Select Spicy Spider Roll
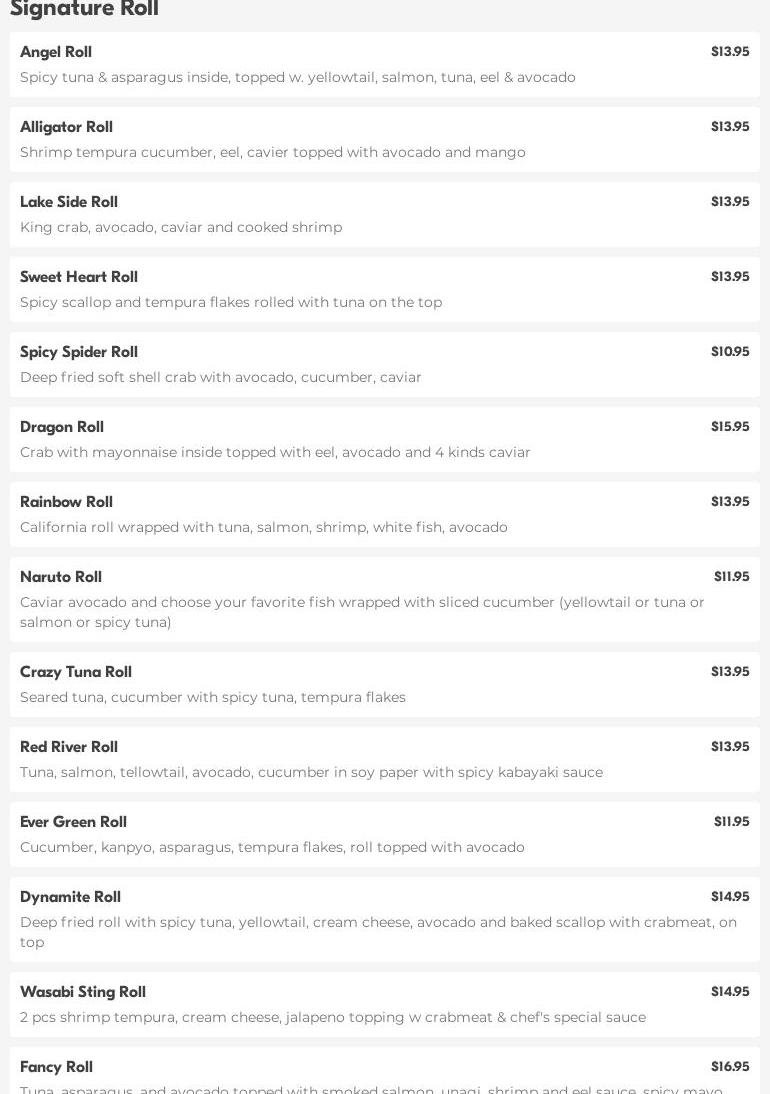 pyautogui.click(x=384, y=364)
